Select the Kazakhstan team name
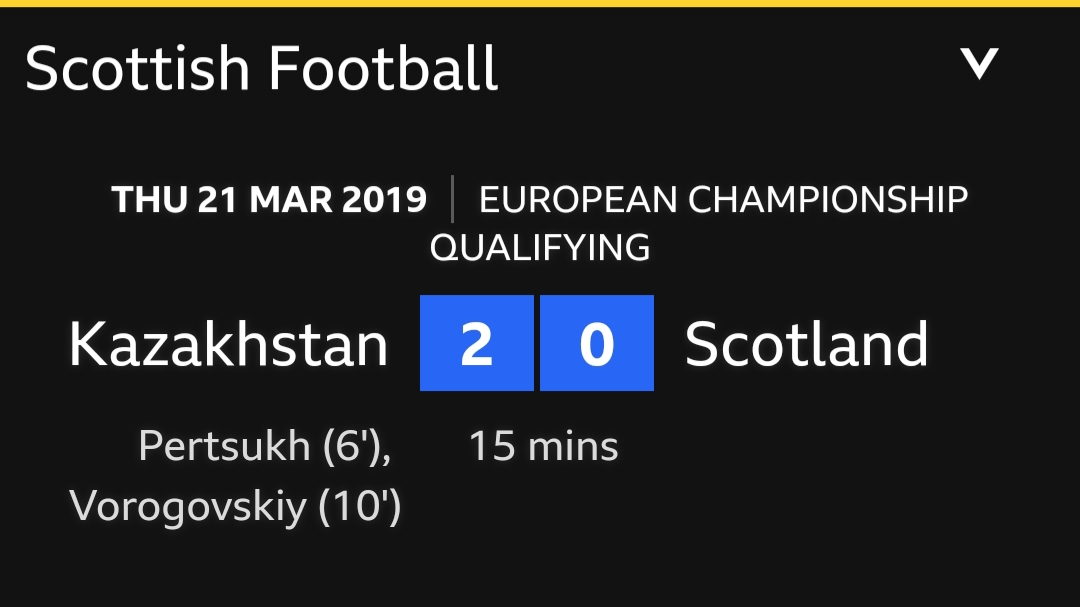The image size is (1080, 607). (x=229, y=344)
